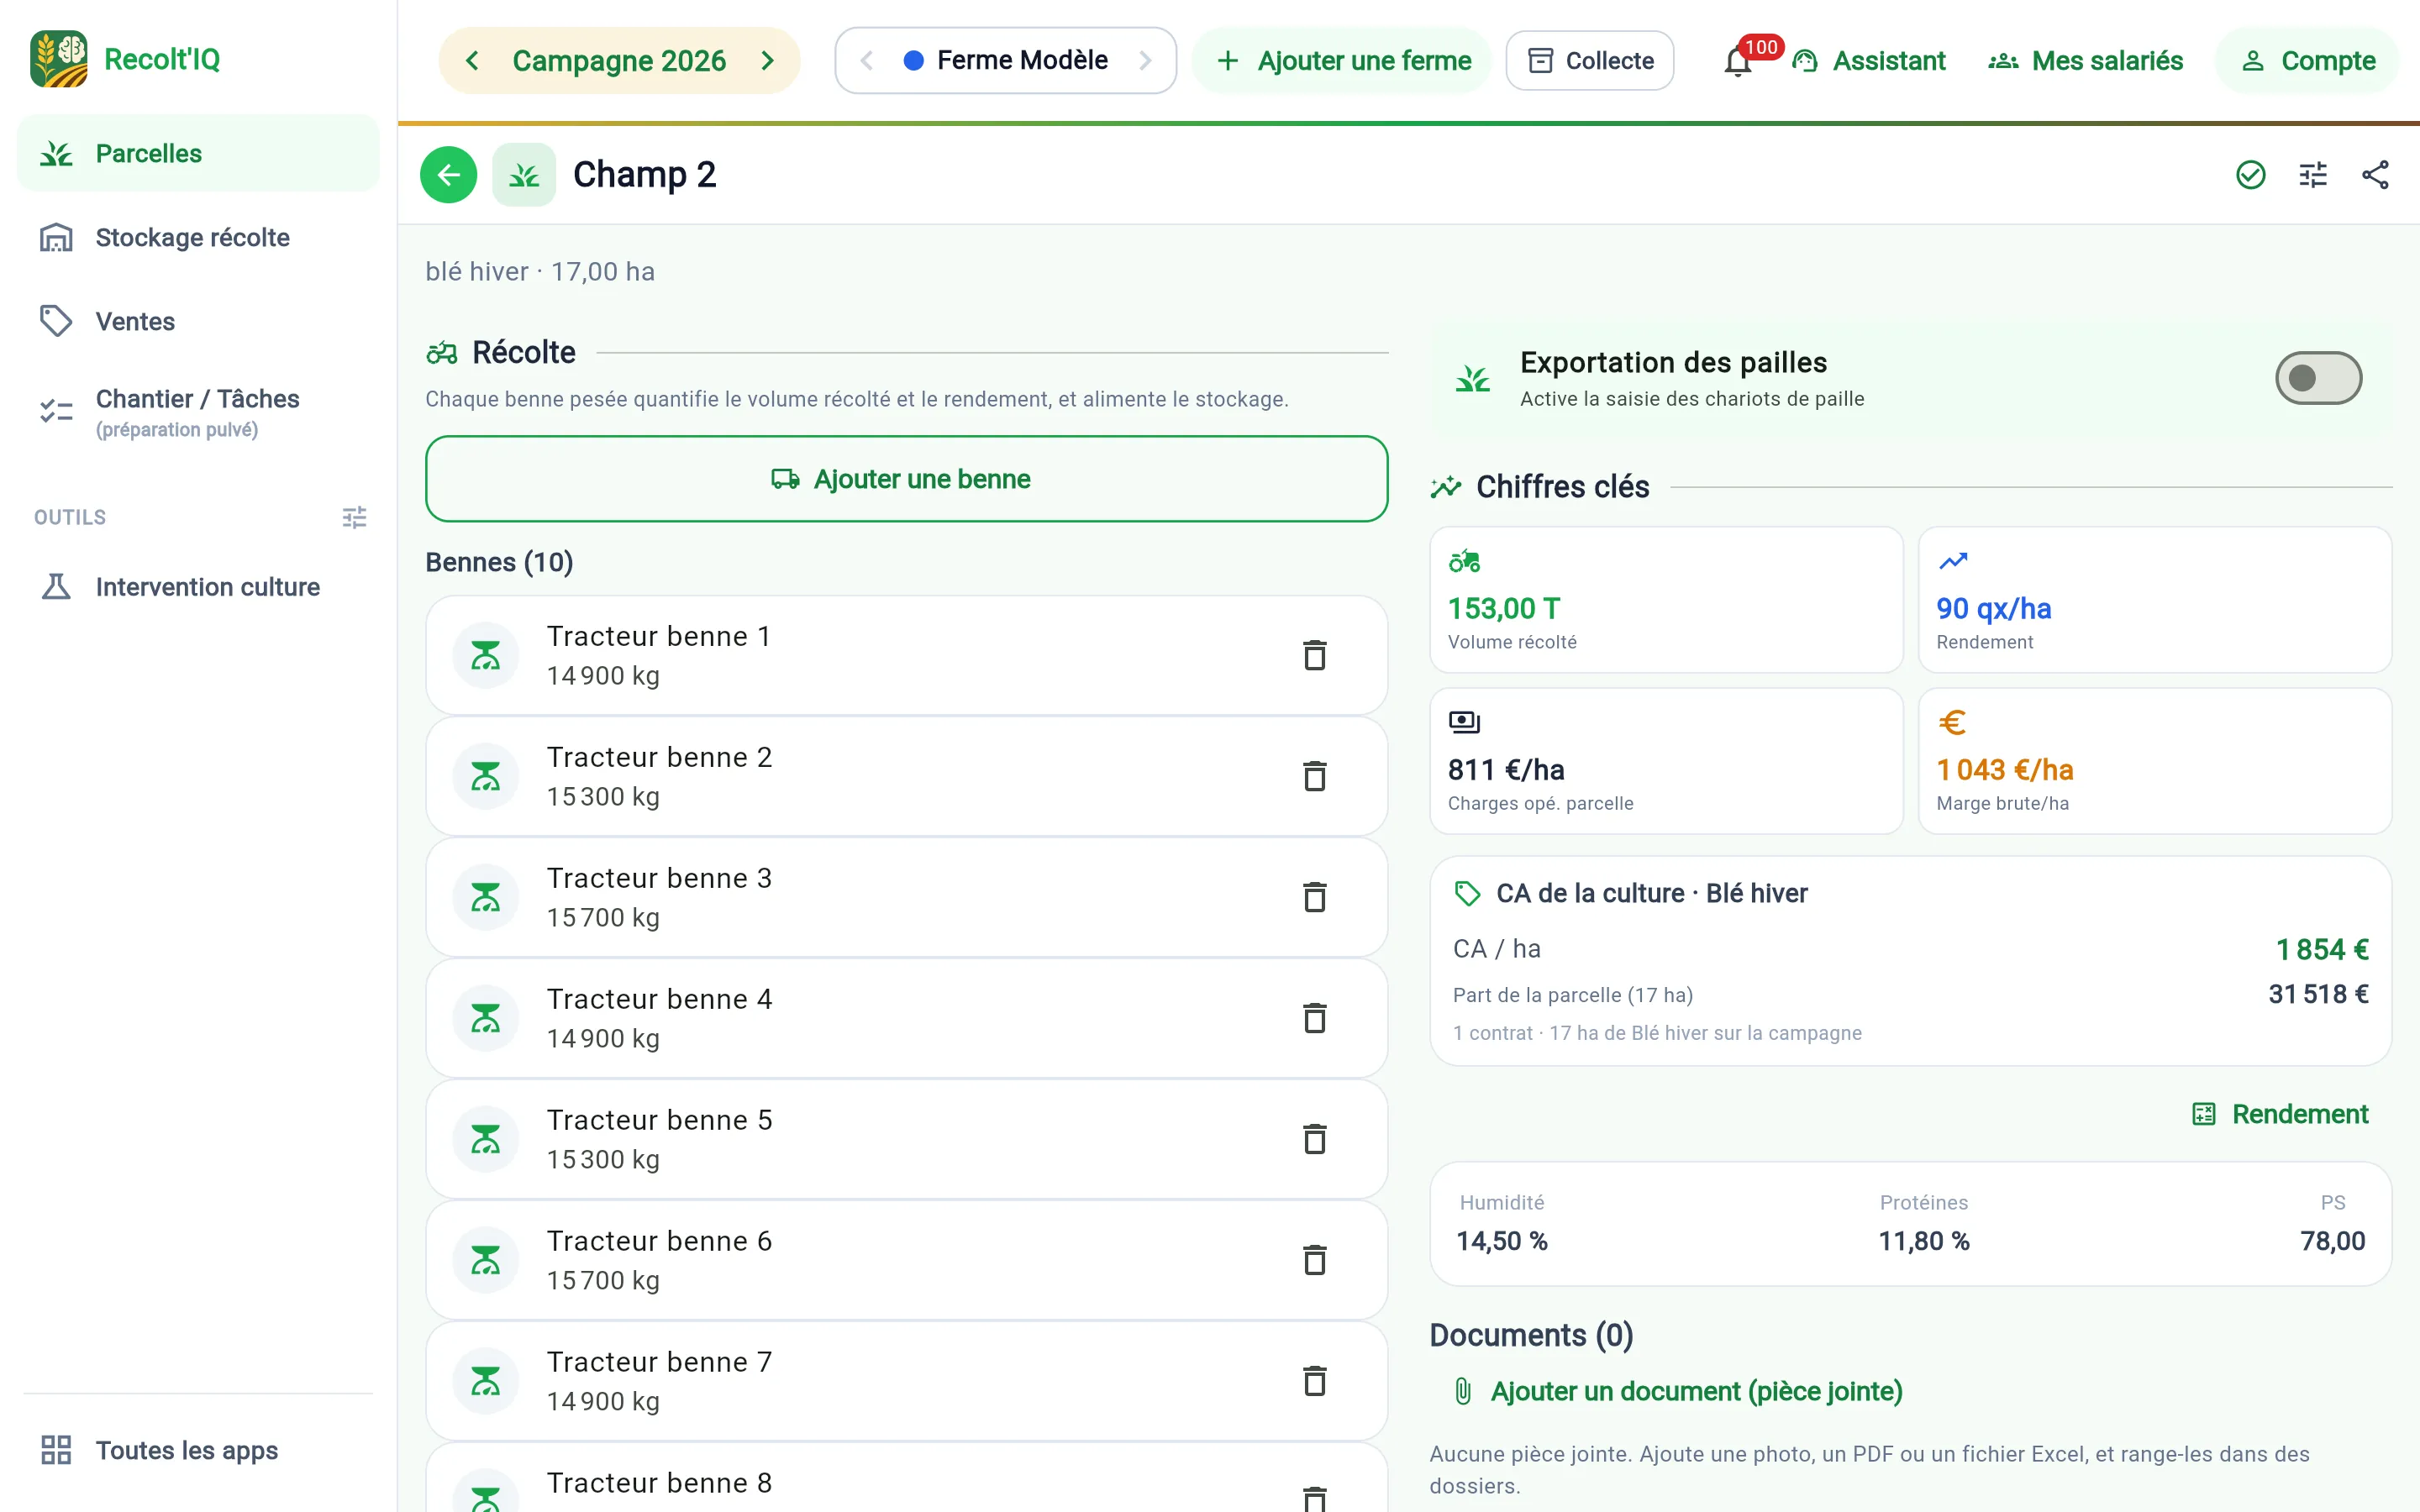
Task: Click the CA / ha amount 1 854 €
Action: point(2322,949)
